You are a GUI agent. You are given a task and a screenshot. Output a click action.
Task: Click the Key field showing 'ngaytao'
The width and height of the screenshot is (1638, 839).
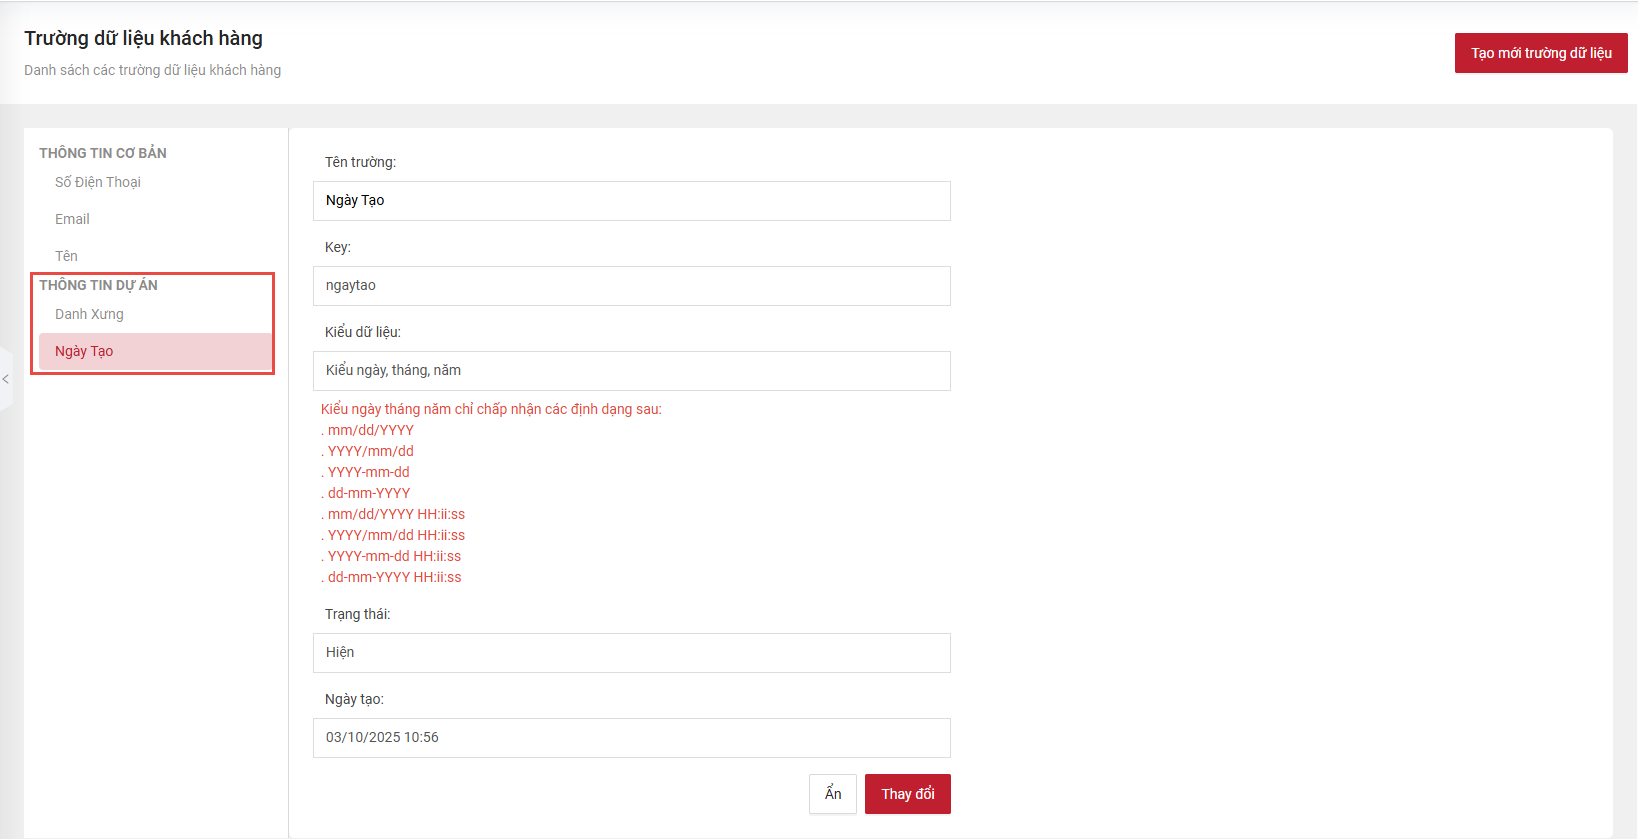(631, 286)
